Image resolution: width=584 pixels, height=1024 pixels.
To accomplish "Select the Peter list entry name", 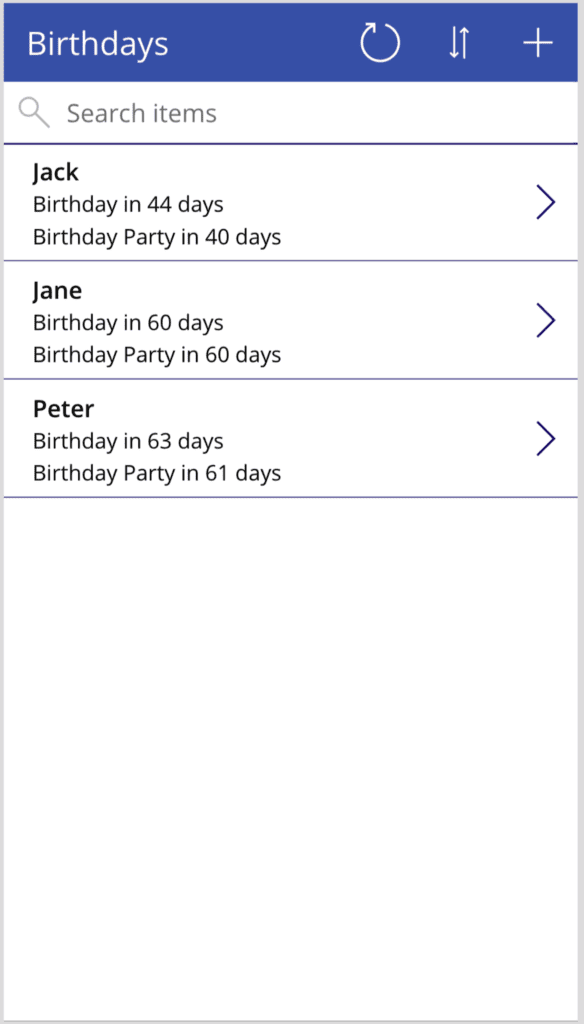I will pyautogui.click(x=63, y=409).
